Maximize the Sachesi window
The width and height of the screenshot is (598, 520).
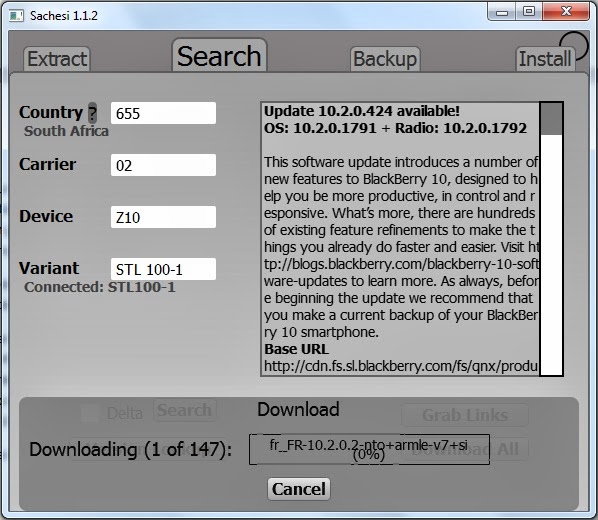(x=529, y=11)
